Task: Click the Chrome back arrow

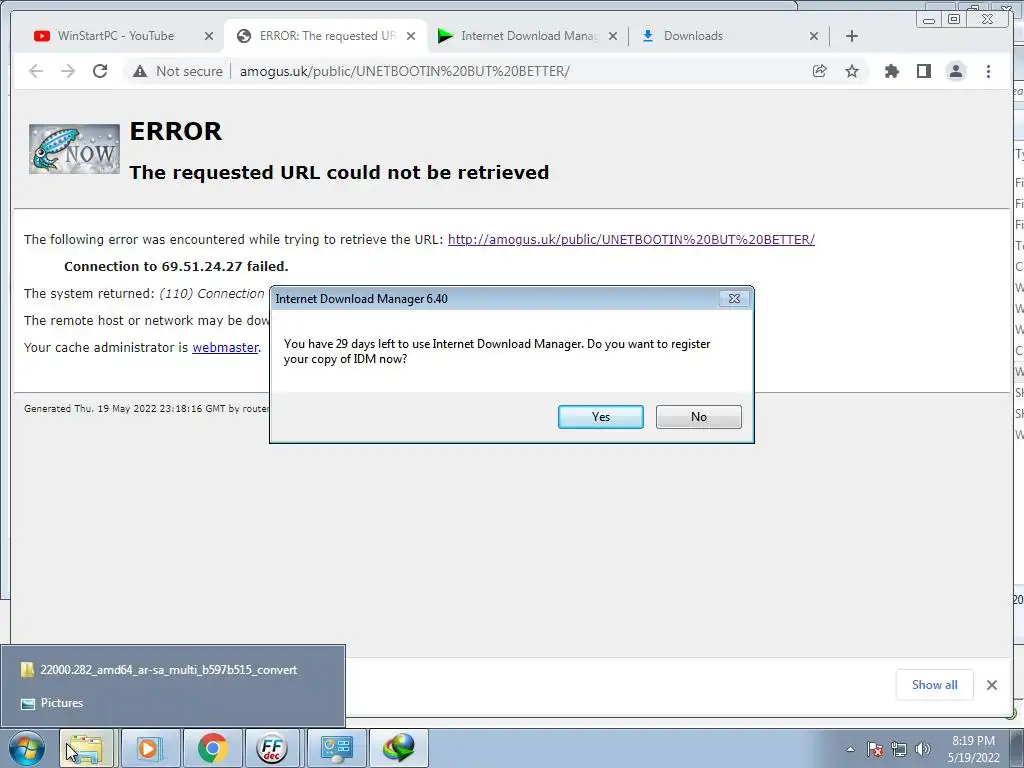Action: click(36, 71)
